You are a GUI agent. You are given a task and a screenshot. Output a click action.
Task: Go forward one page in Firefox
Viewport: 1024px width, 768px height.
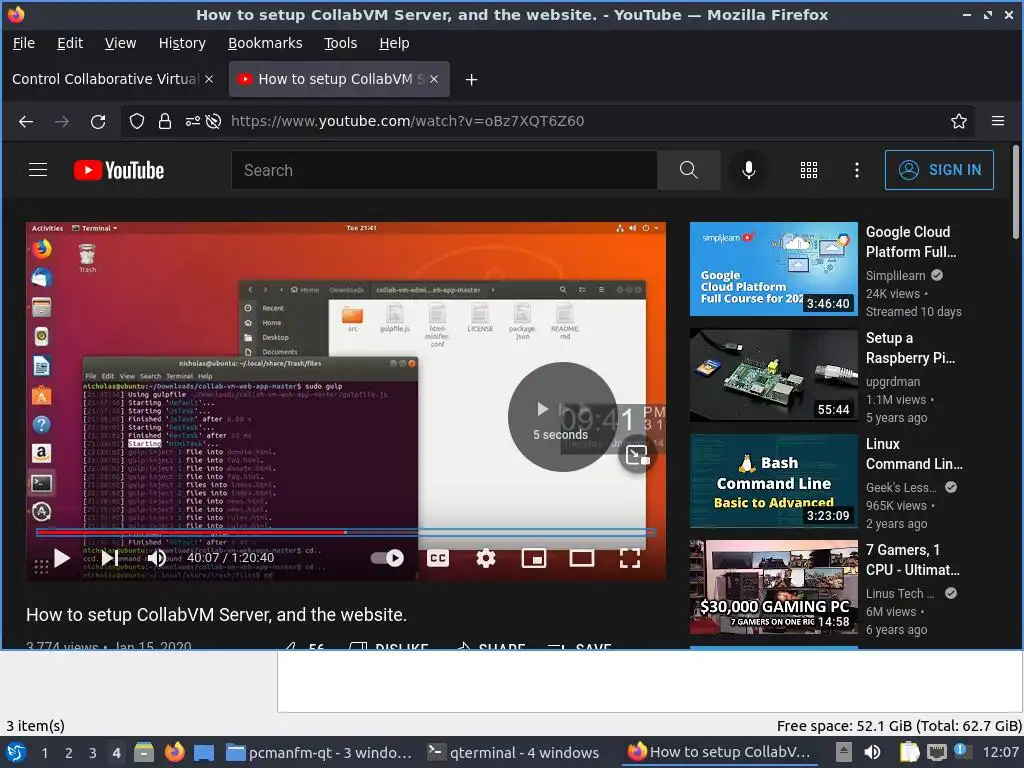coord(61,121)
